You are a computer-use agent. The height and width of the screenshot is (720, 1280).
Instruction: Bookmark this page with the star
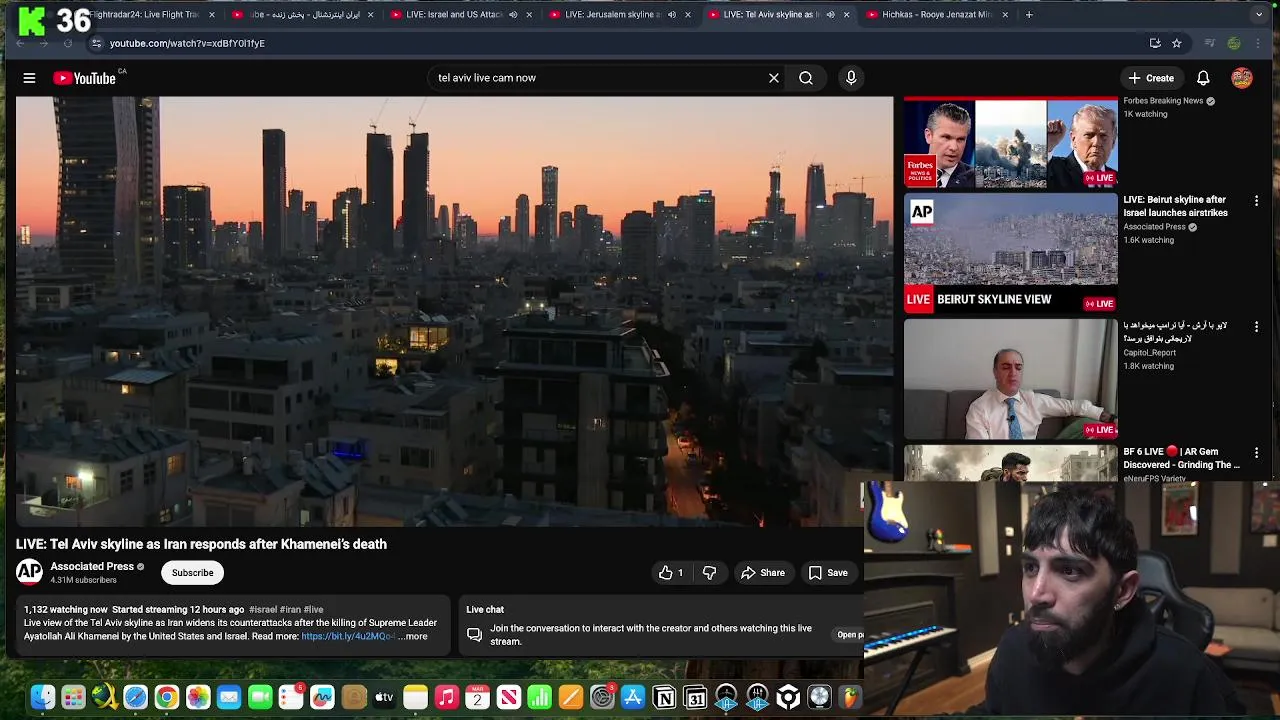pyautogui.click(x=1177, y=43)
